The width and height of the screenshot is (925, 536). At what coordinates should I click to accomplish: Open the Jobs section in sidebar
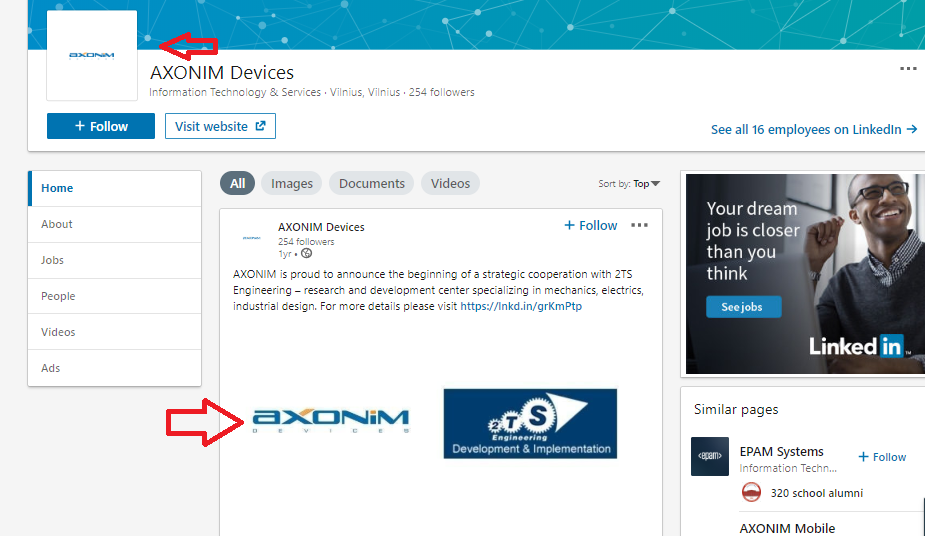coord(52,260)
